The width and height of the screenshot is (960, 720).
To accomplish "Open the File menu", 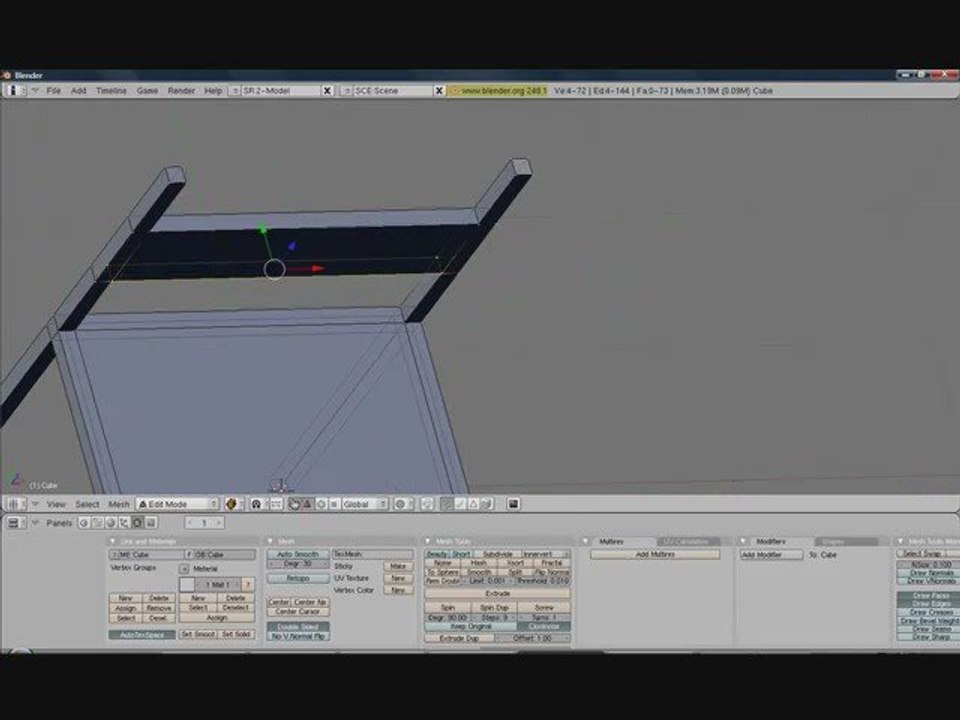I will [53, 91].
